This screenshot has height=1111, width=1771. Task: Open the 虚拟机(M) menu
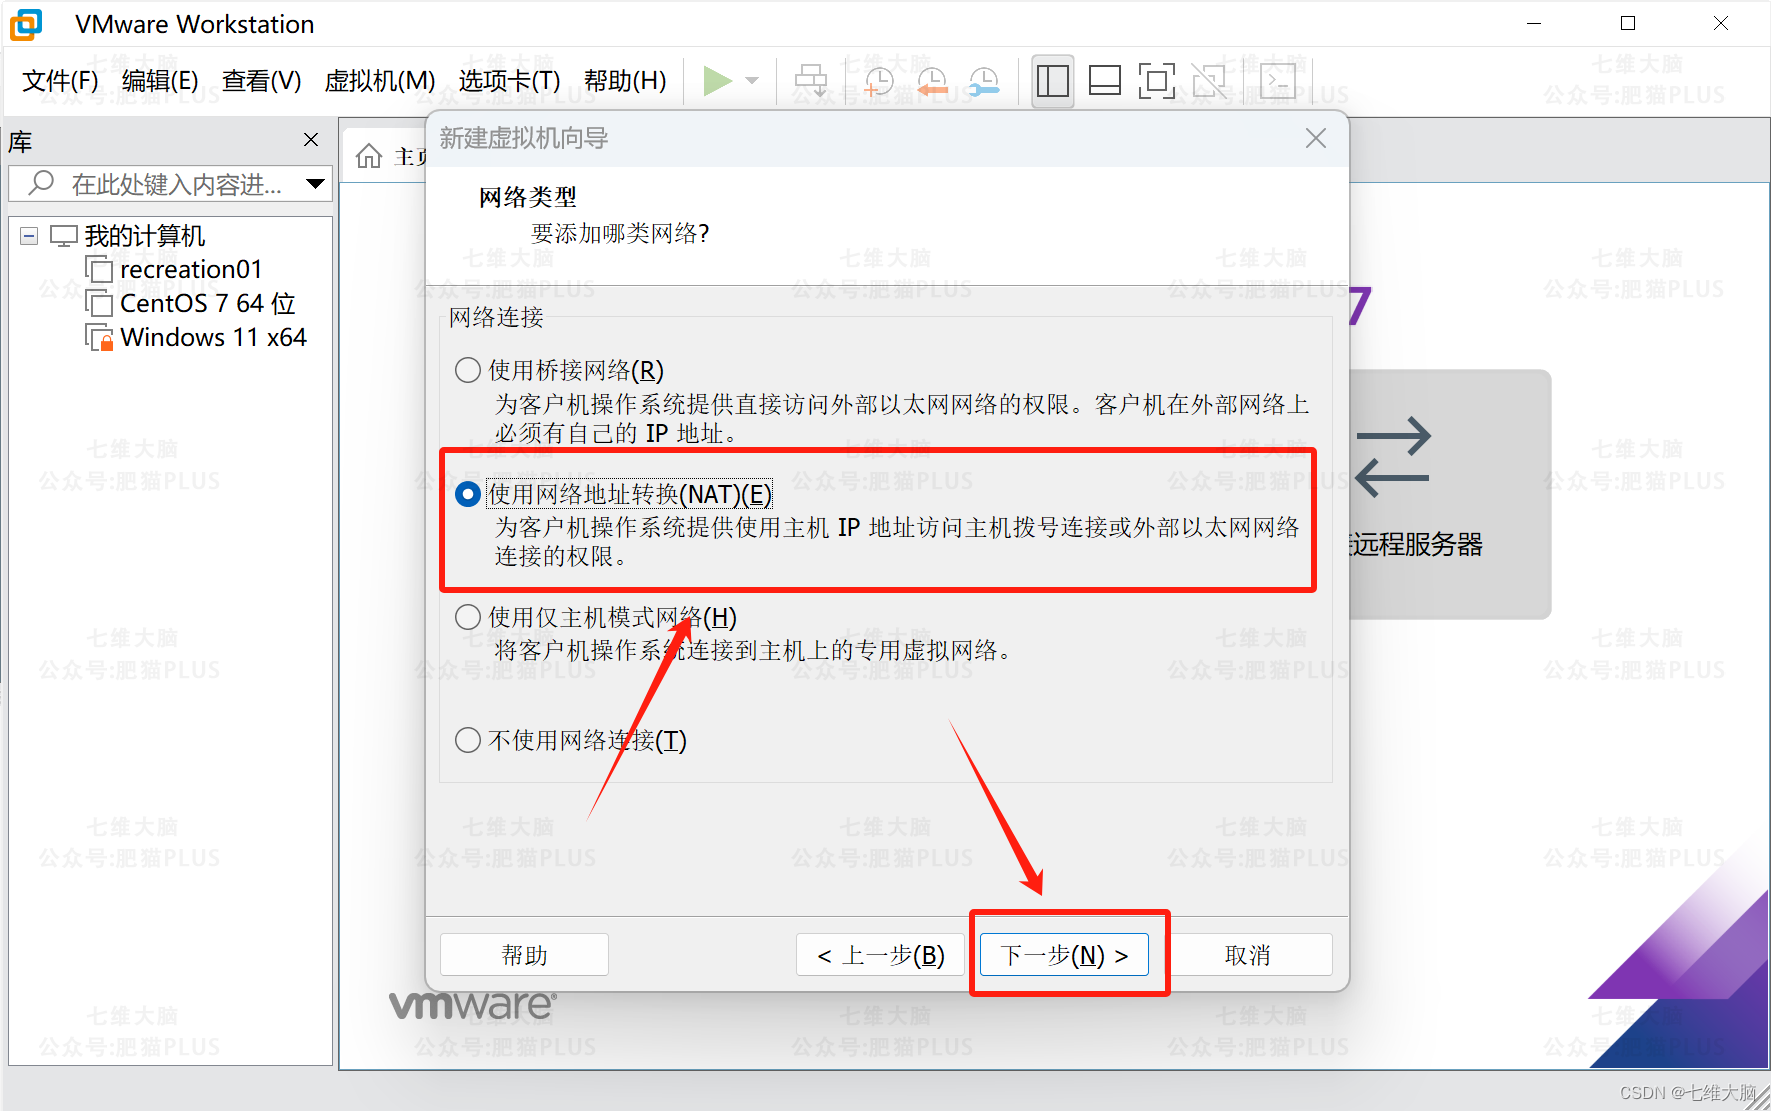(380, 81)
